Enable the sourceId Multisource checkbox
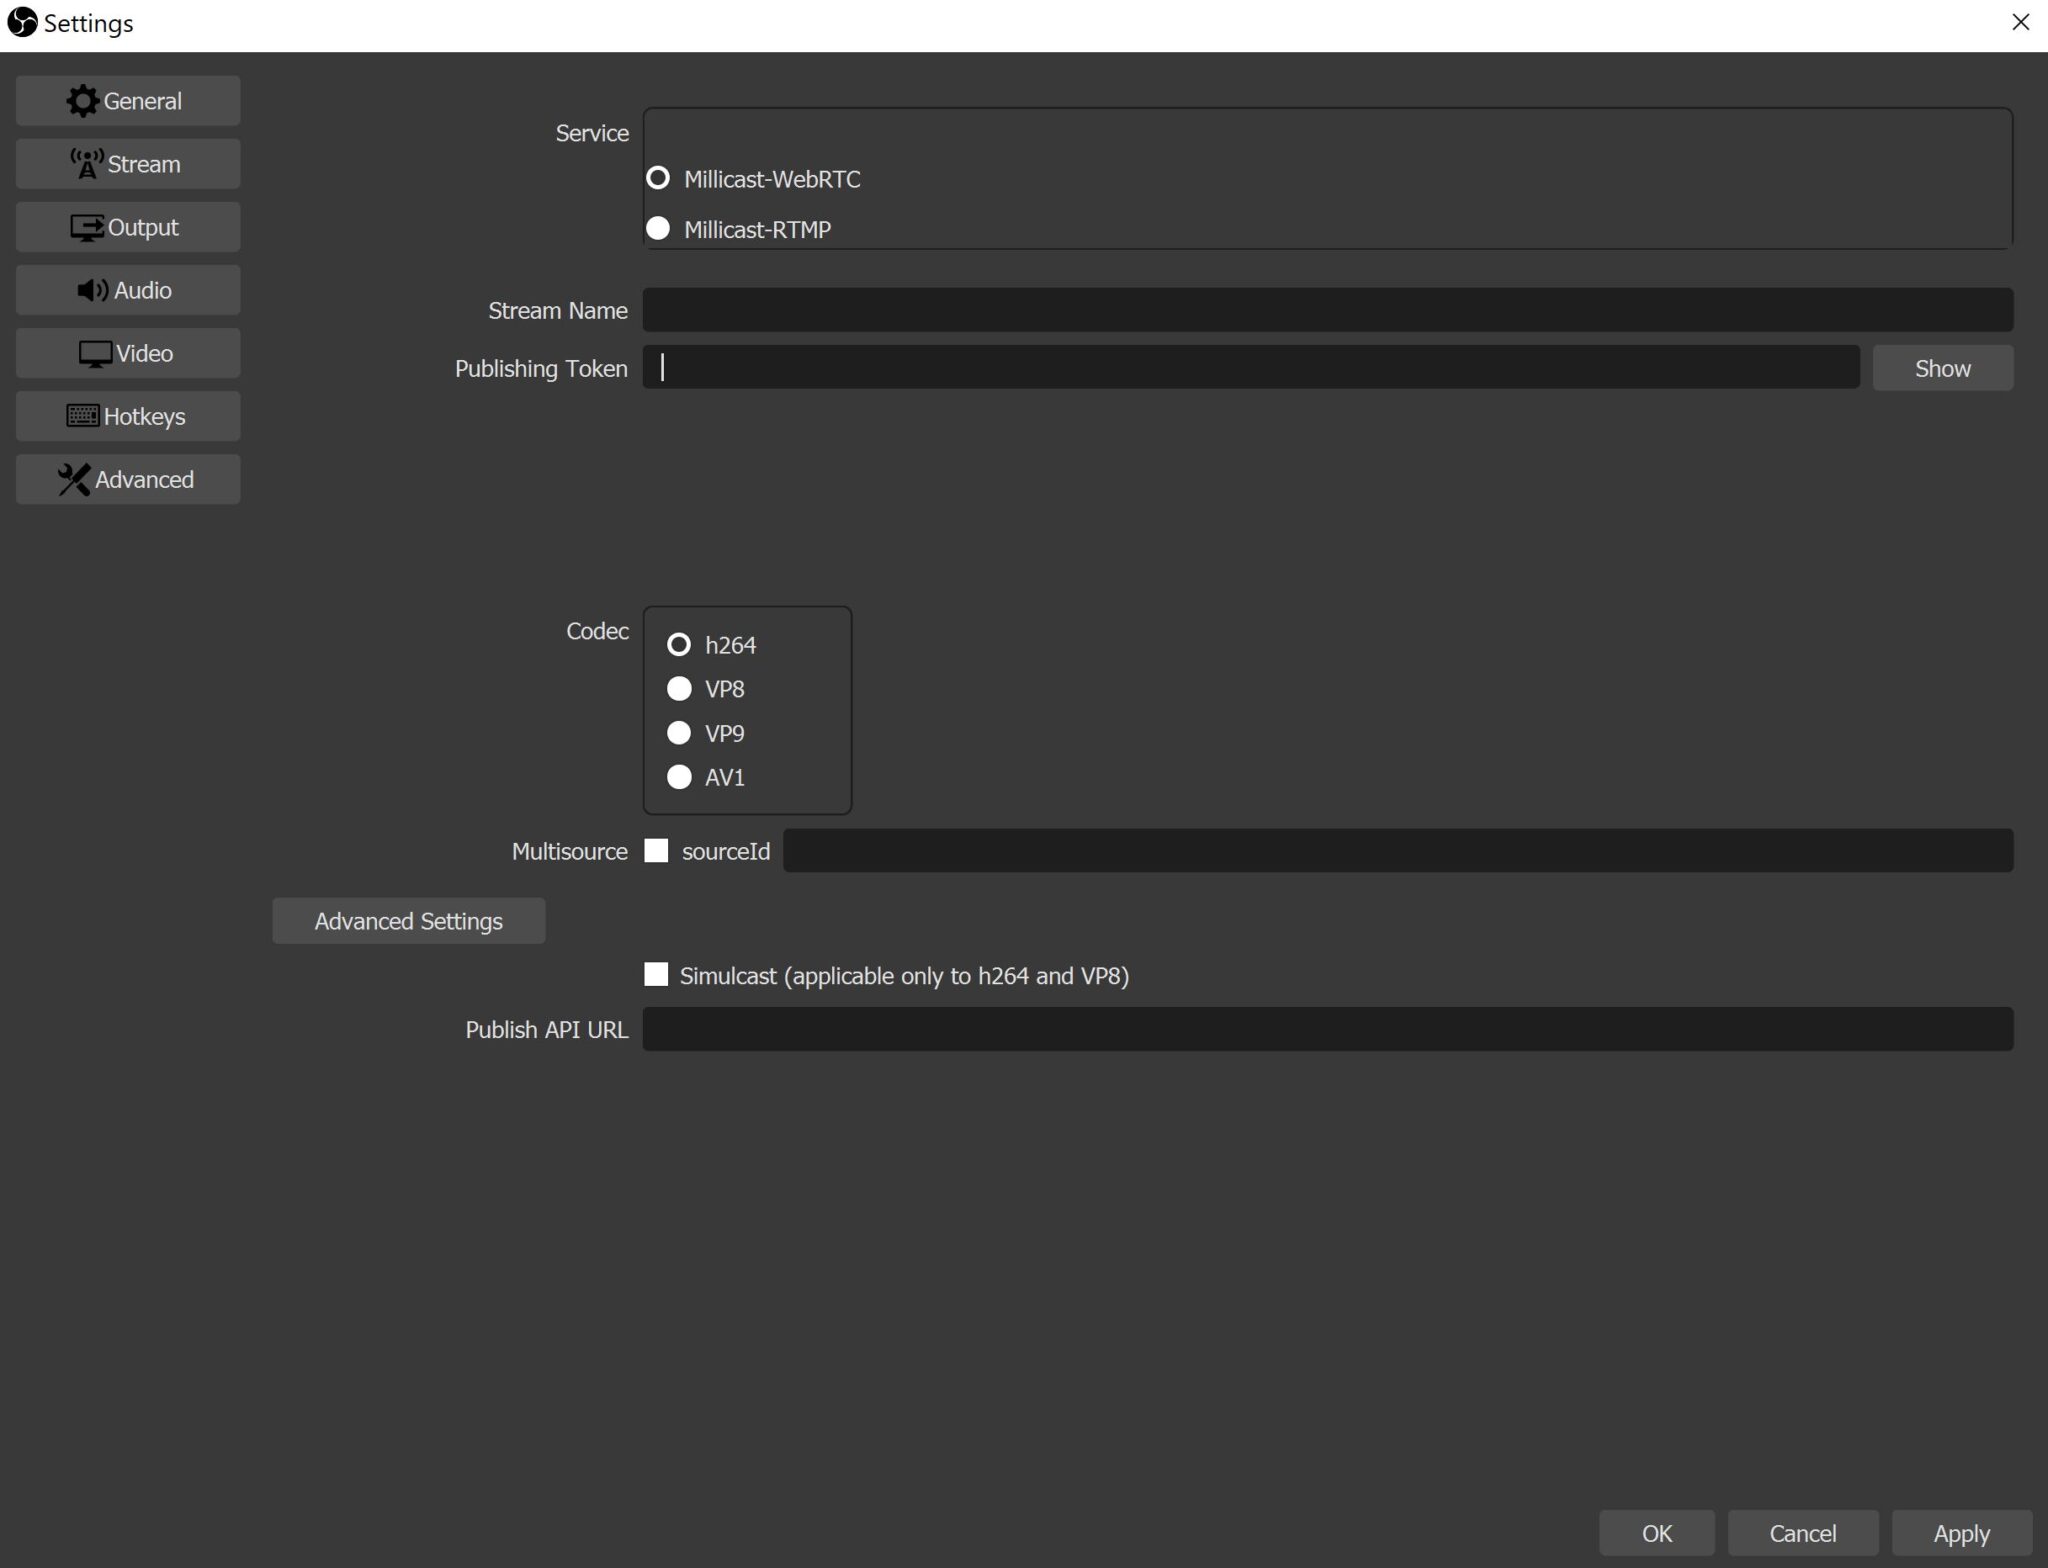 656,850
